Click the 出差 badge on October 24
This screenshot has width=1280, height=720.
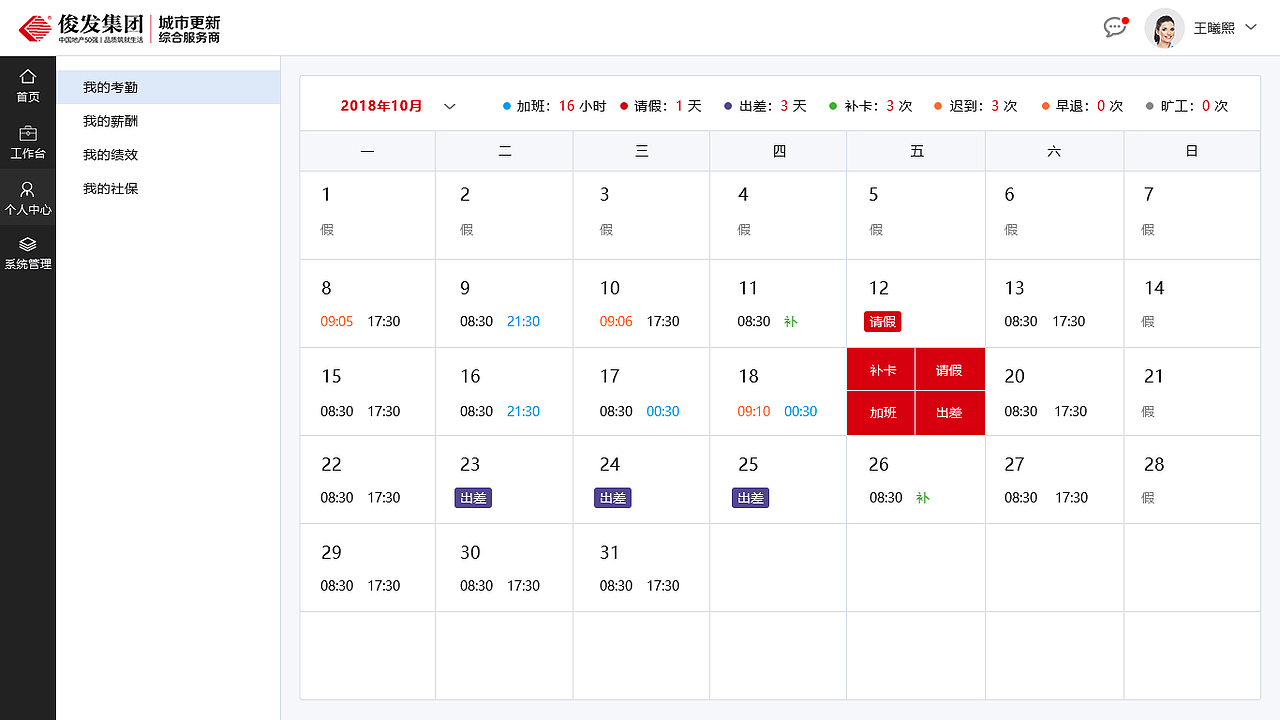click(x=612, y=497)
